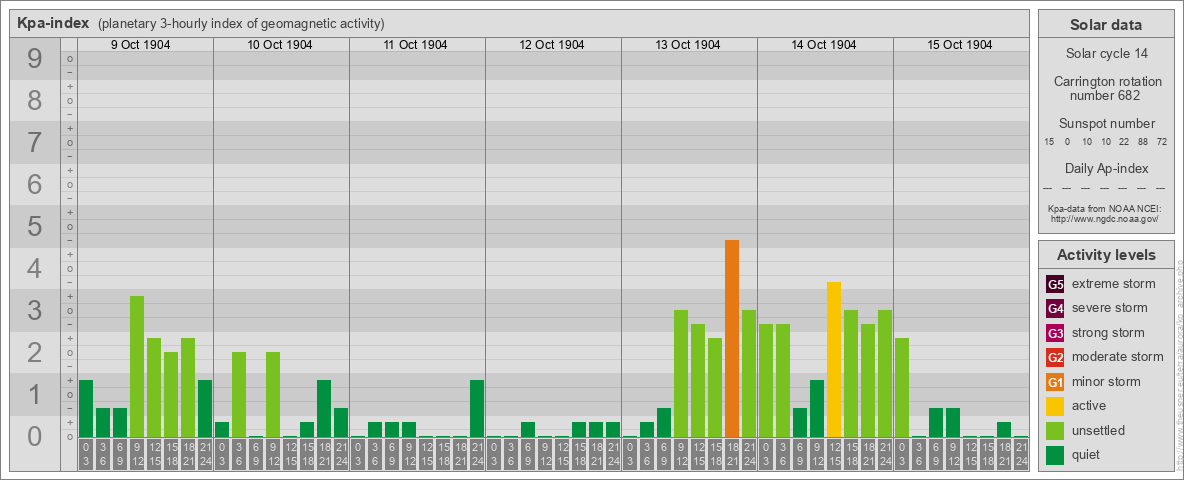Viewport: 1184px width, 480px height.
Task: Click the 'Solar data' panel heading
Action: [1106, 25]
